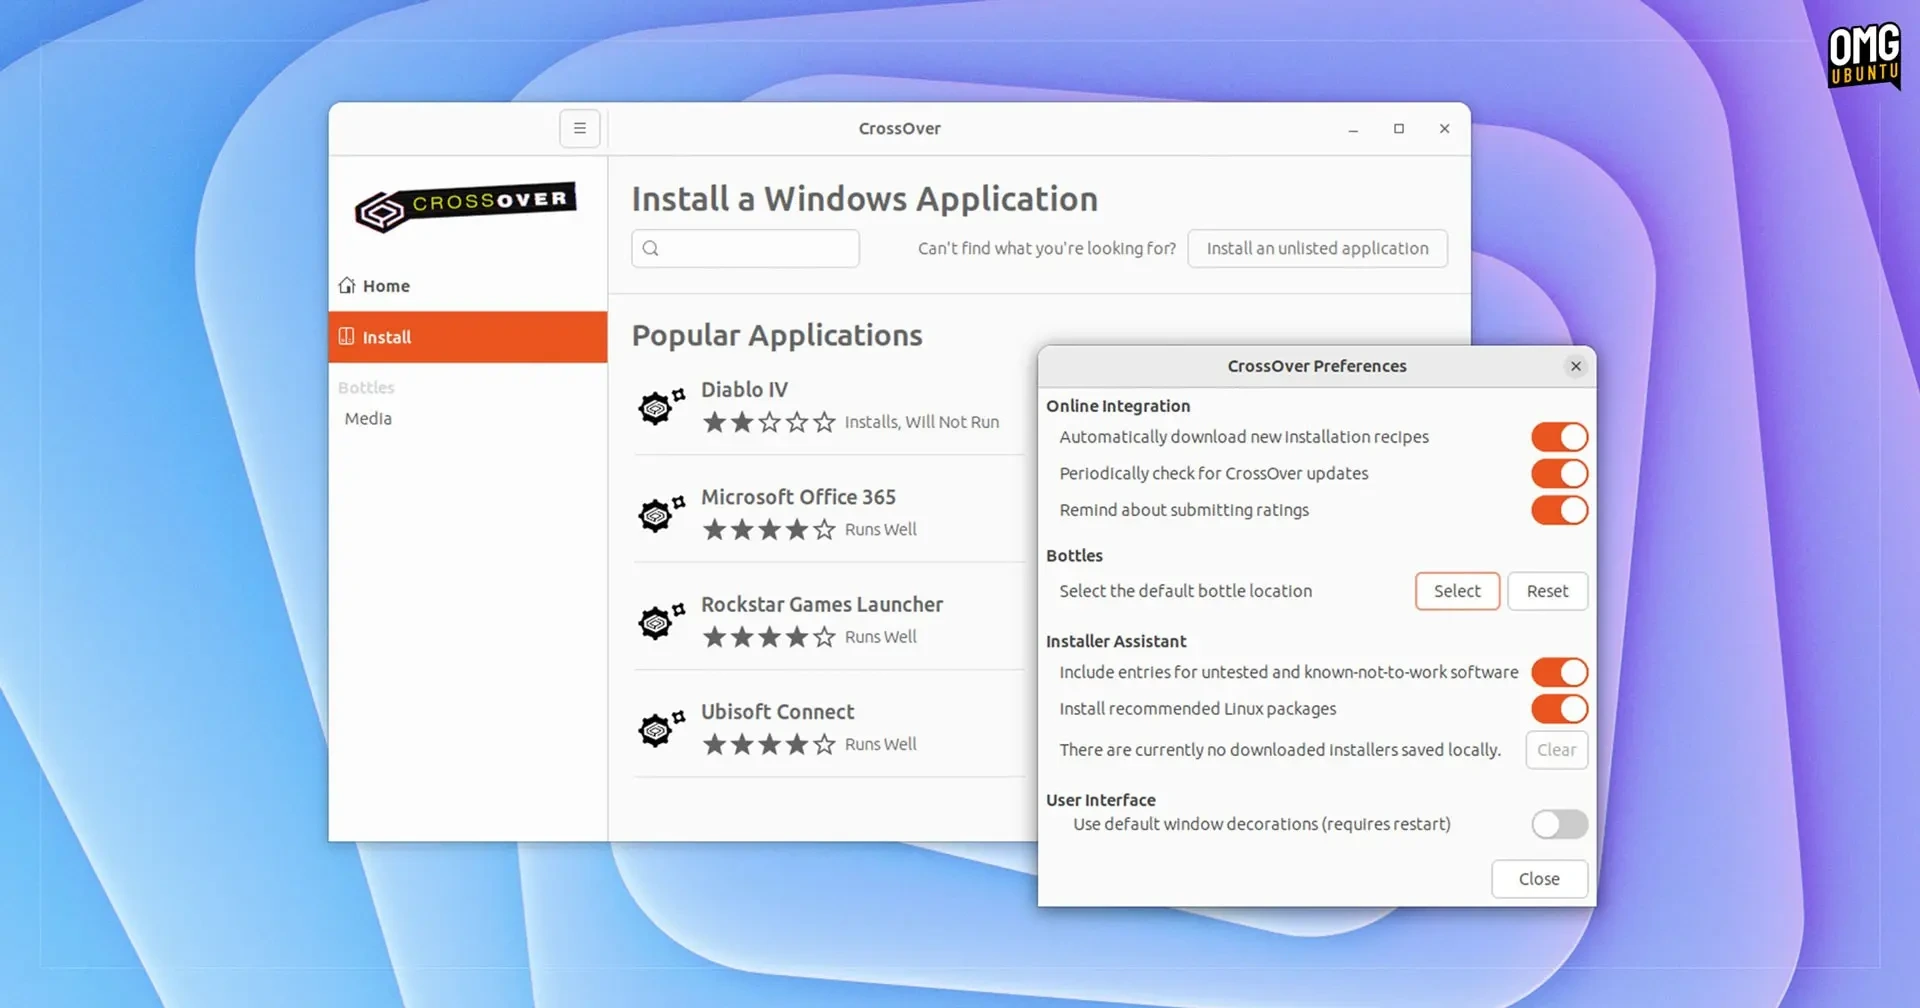Click 'Select the default bottle location' label
The image size is (1920, 1008).
coord(1185,591)
